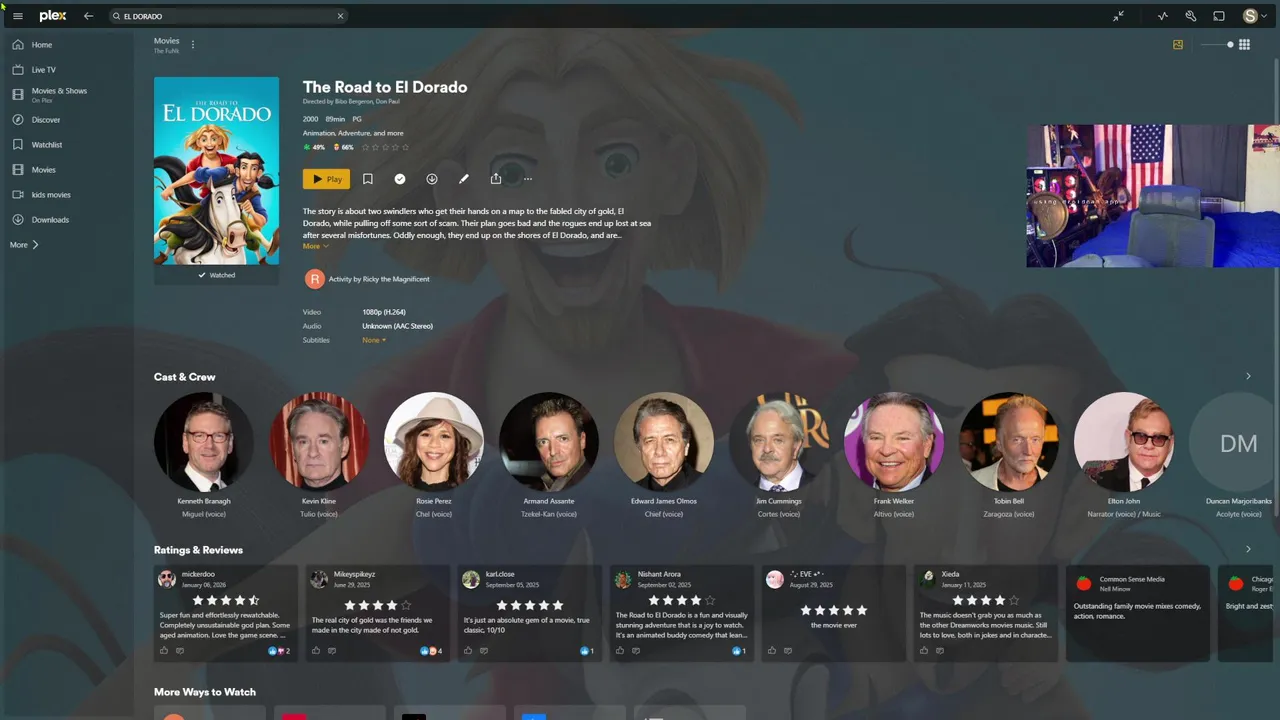Edit metadata with the pencil icon

464,179
